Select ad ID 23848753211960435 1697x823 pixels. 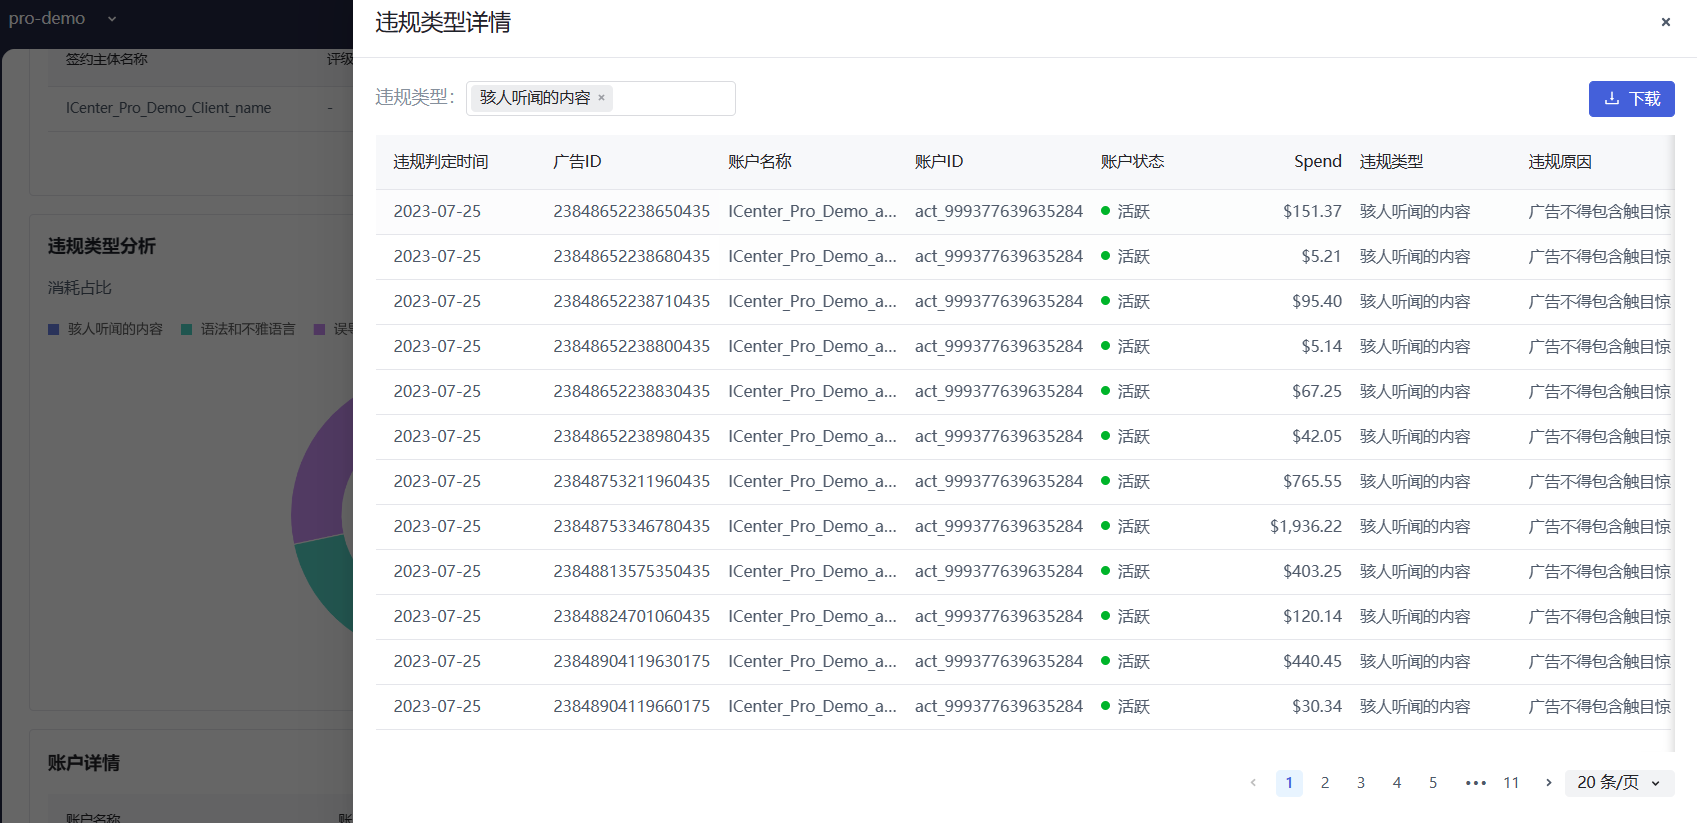tap(631, 482)
